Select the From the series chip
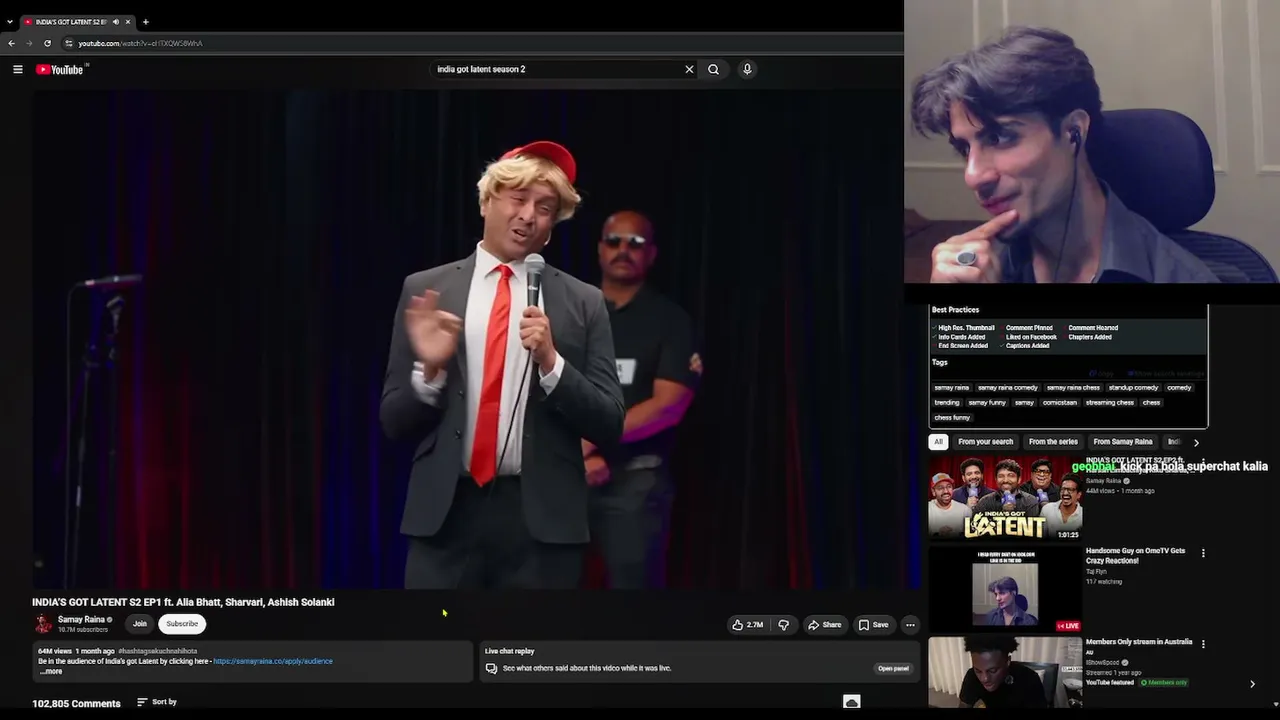This screenshot has width=1280, height=720. coord(1053,442)
